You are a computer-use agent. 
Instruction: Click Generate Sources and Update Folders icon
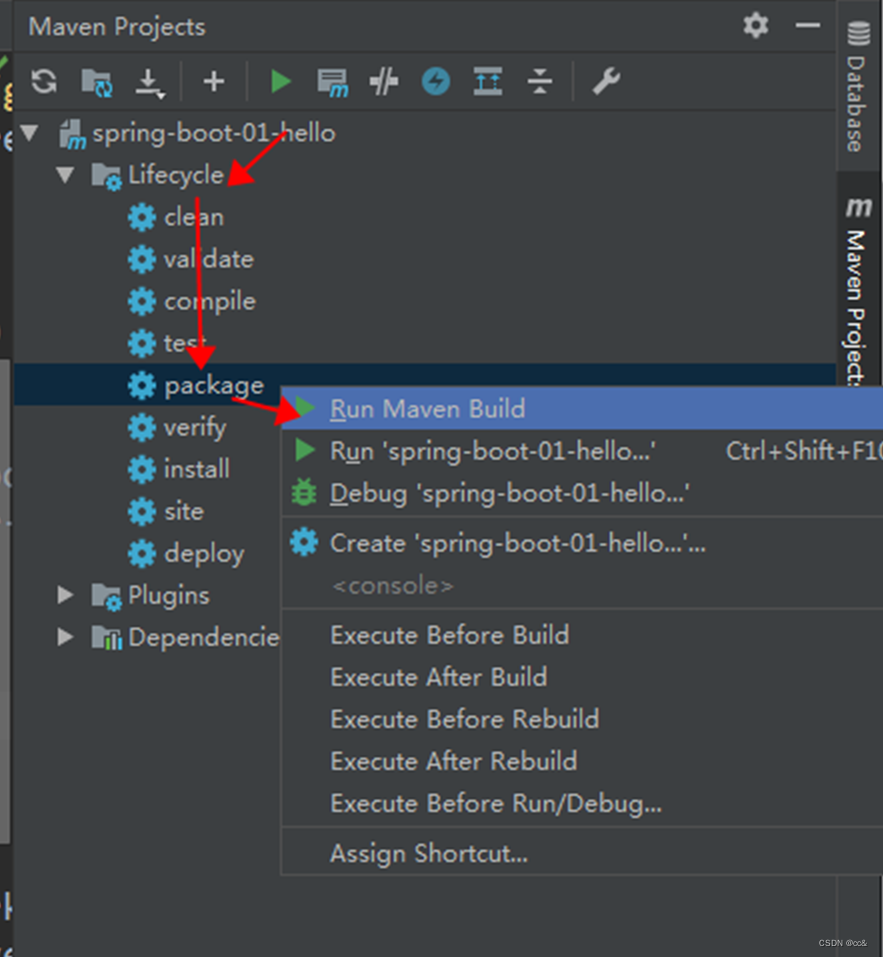click(97, 82)
